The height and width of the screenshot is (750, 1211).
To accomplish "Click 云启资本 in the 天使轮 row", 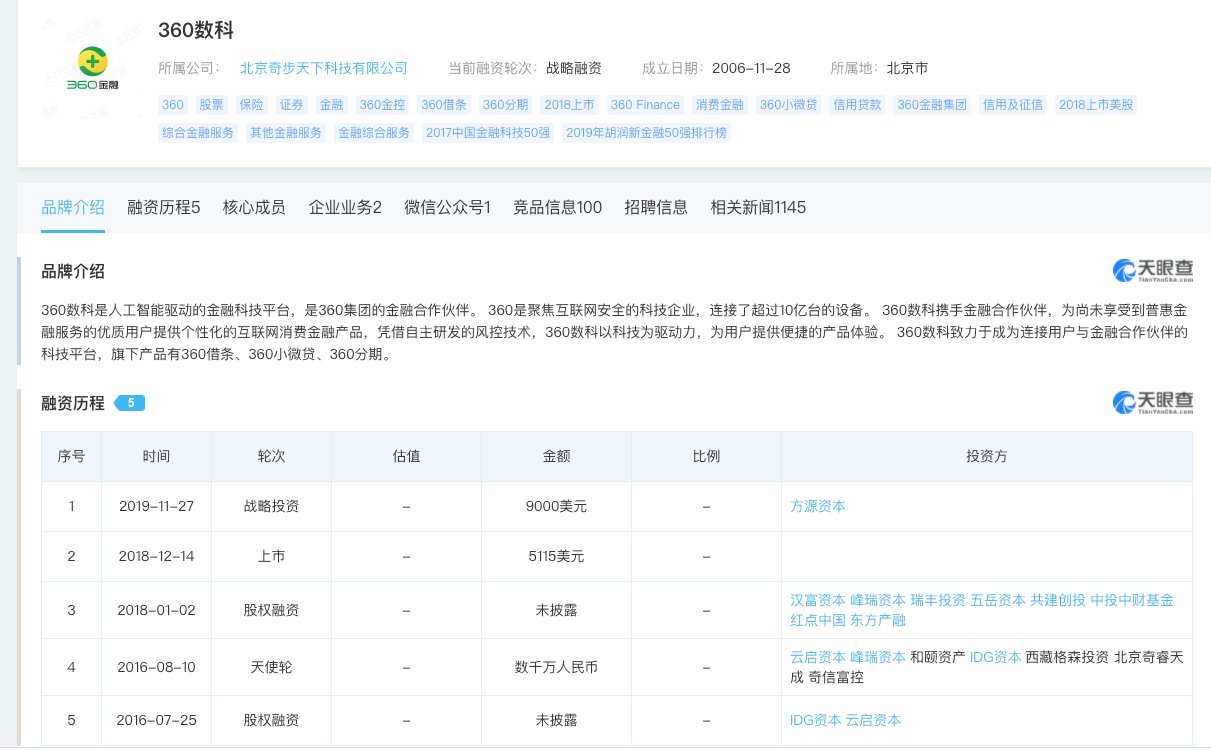I will click(818, 657).
